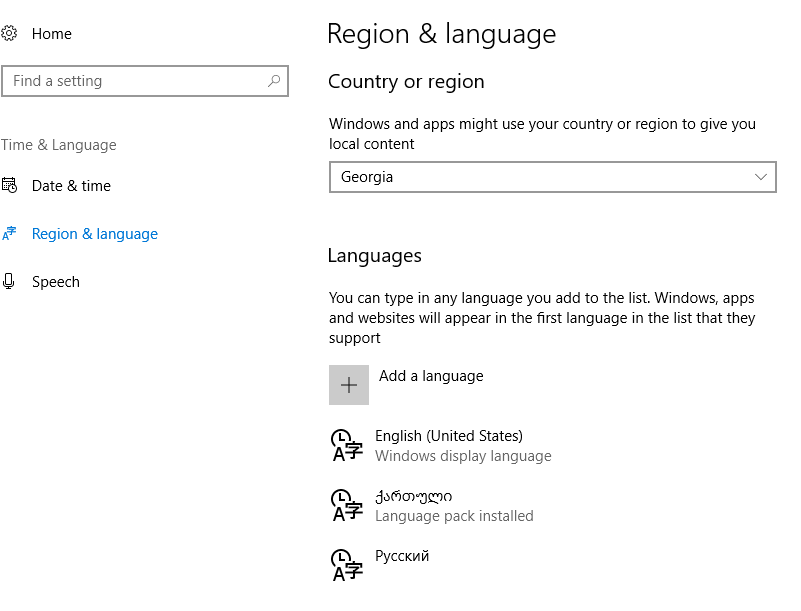Select English (United States) in the languages list
Image resolution: width=801 pixels, height=611 pixels.
click(449, 436)
